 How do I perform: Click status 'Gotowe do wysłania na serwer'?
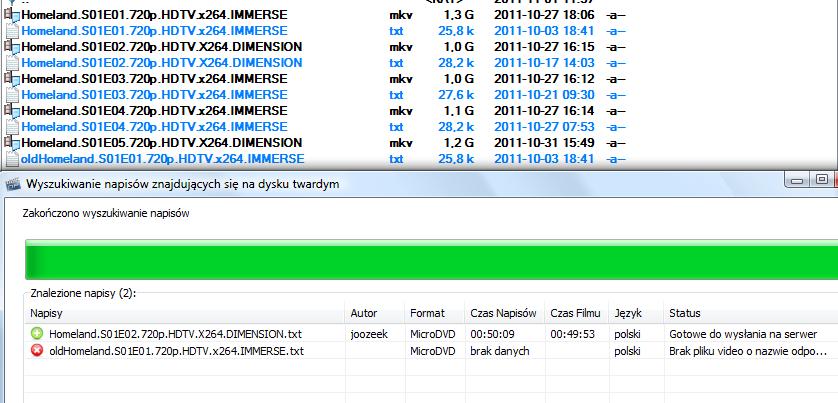point(743,335)
